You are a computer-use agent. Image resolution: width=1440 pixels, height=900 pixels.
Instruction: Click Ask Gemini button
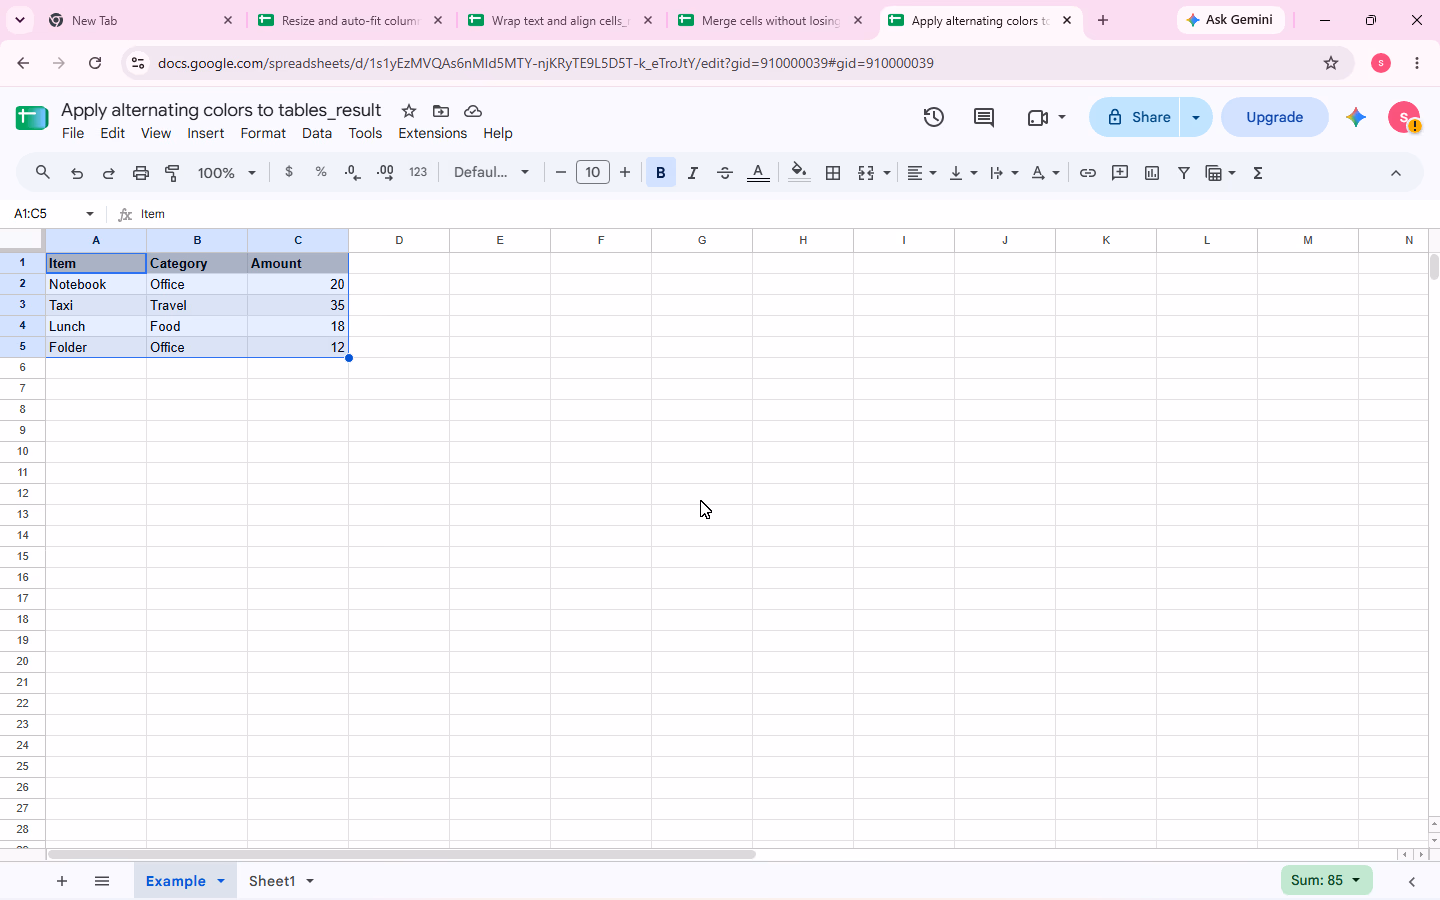tap(1230, 20)
